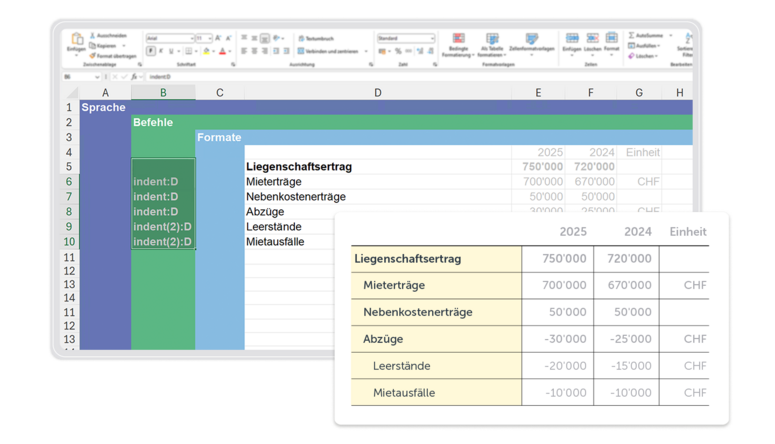Open Bedingte Formatierung
The width and height of the screenshot is (775, 444).
coord(458,40)
